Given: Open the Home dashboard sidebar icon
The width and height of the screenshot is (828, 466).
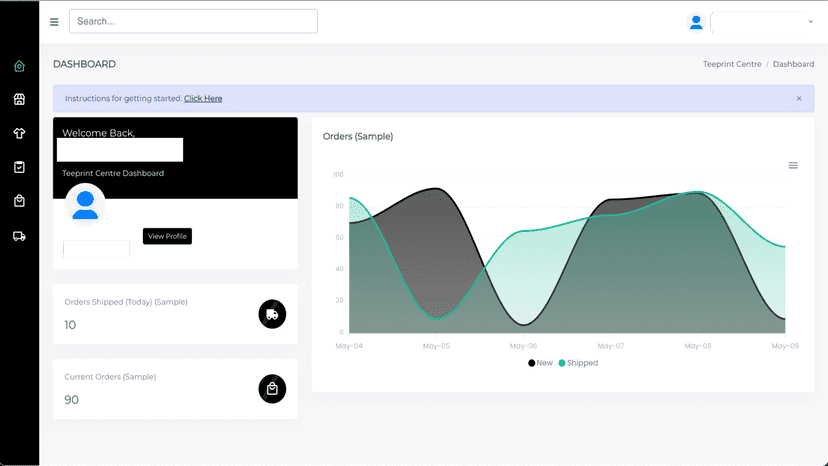Looking at the screenshot, I should (x=19, y=66).
